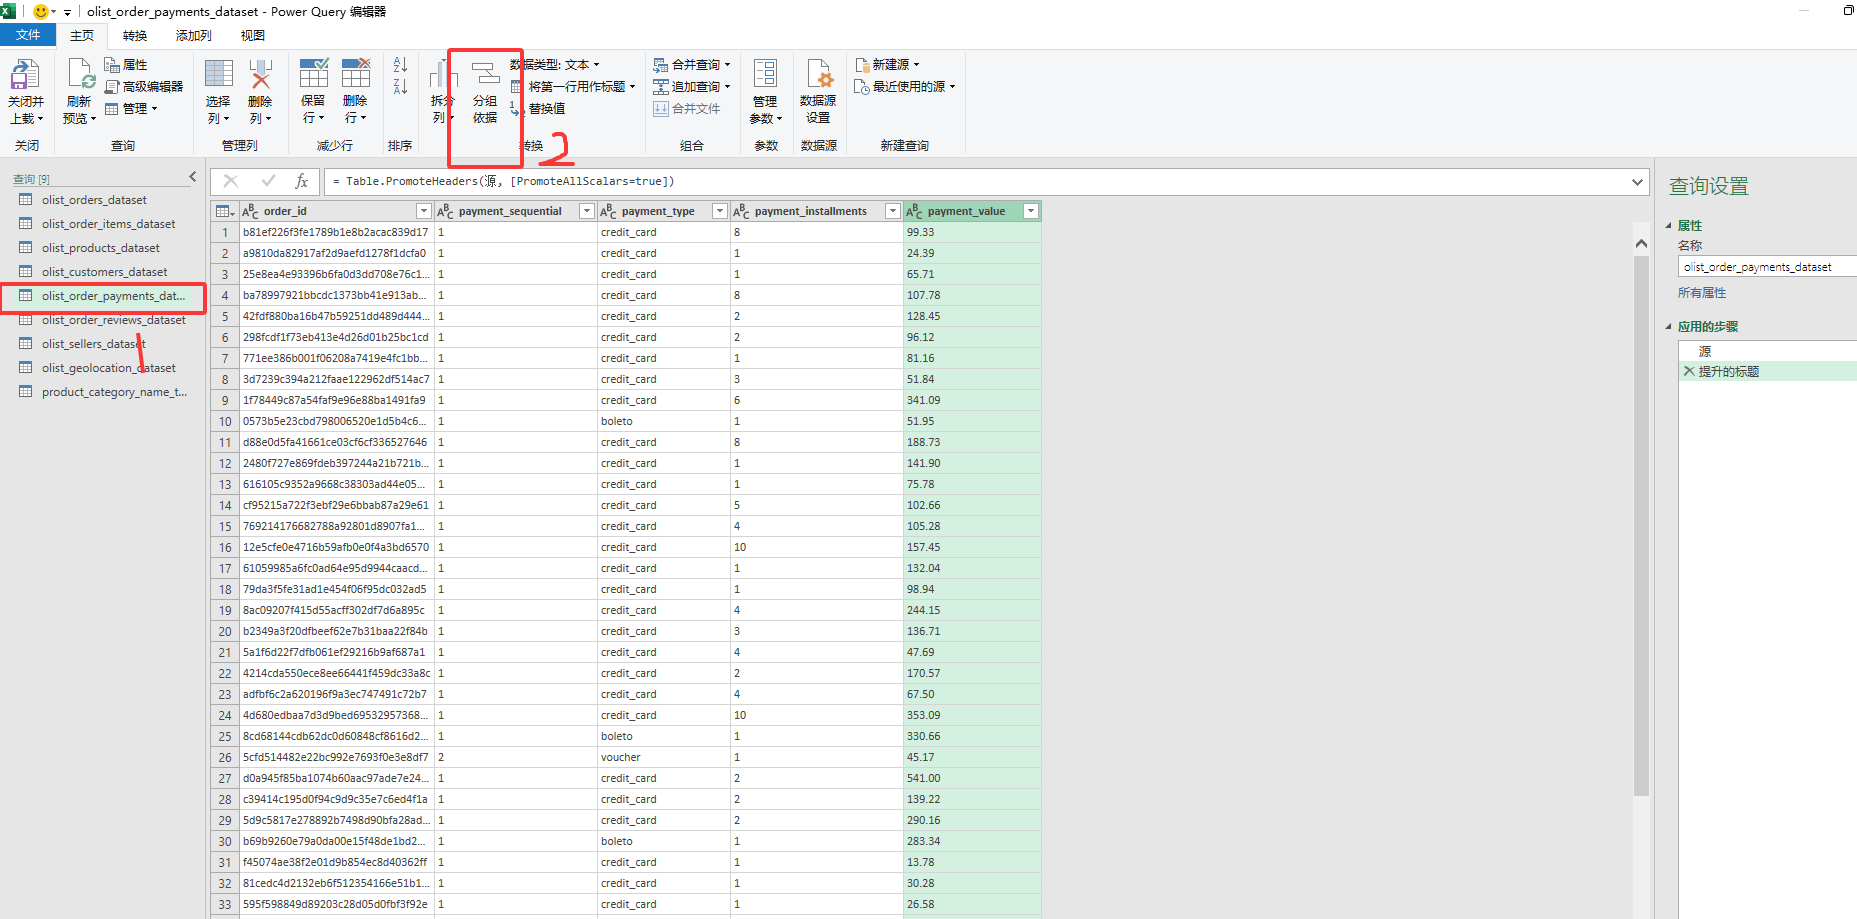Sort ascending with the A-Z icon
1857x919 pixels.
pyautogui.click(x=400, y=65)
